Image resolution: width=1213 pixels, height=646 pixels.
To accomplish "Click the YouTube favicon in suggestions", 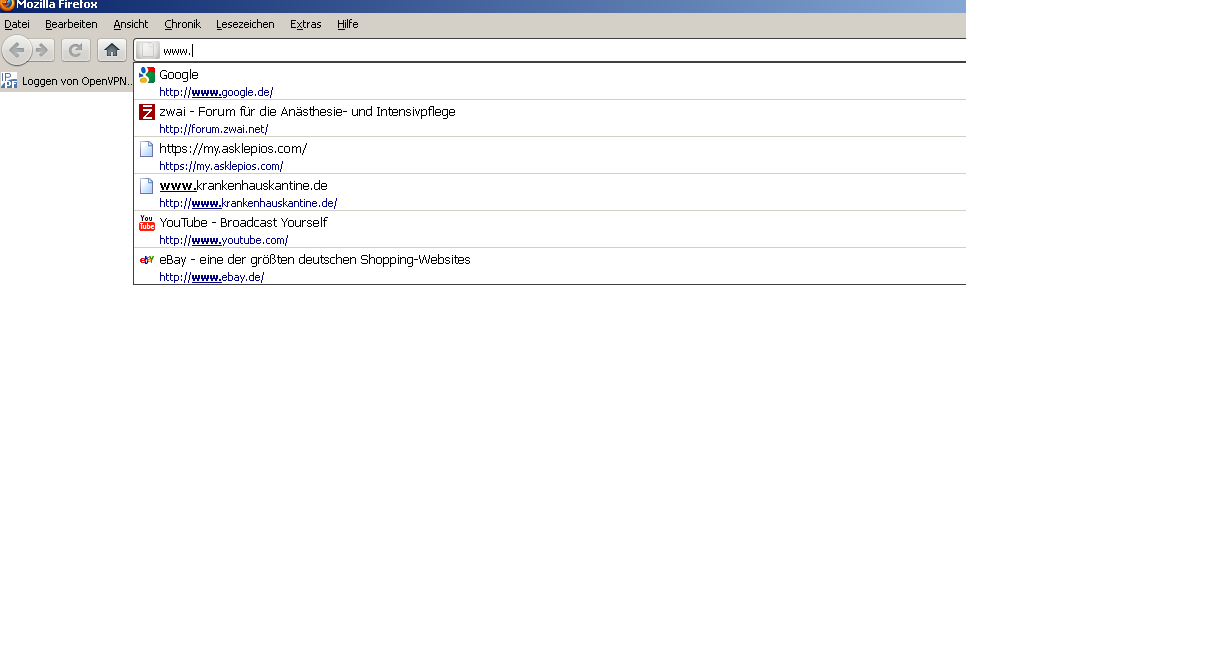I will coord(147,223).
